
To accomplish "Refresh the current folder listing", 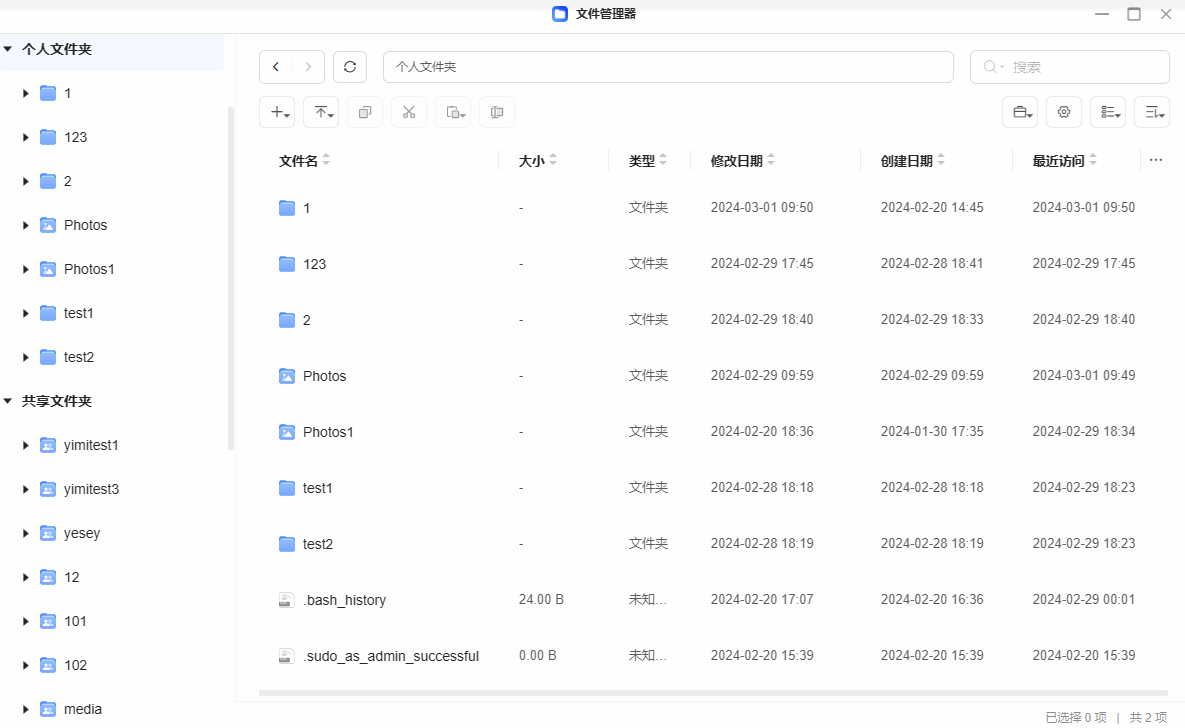I will click(350, 67).
